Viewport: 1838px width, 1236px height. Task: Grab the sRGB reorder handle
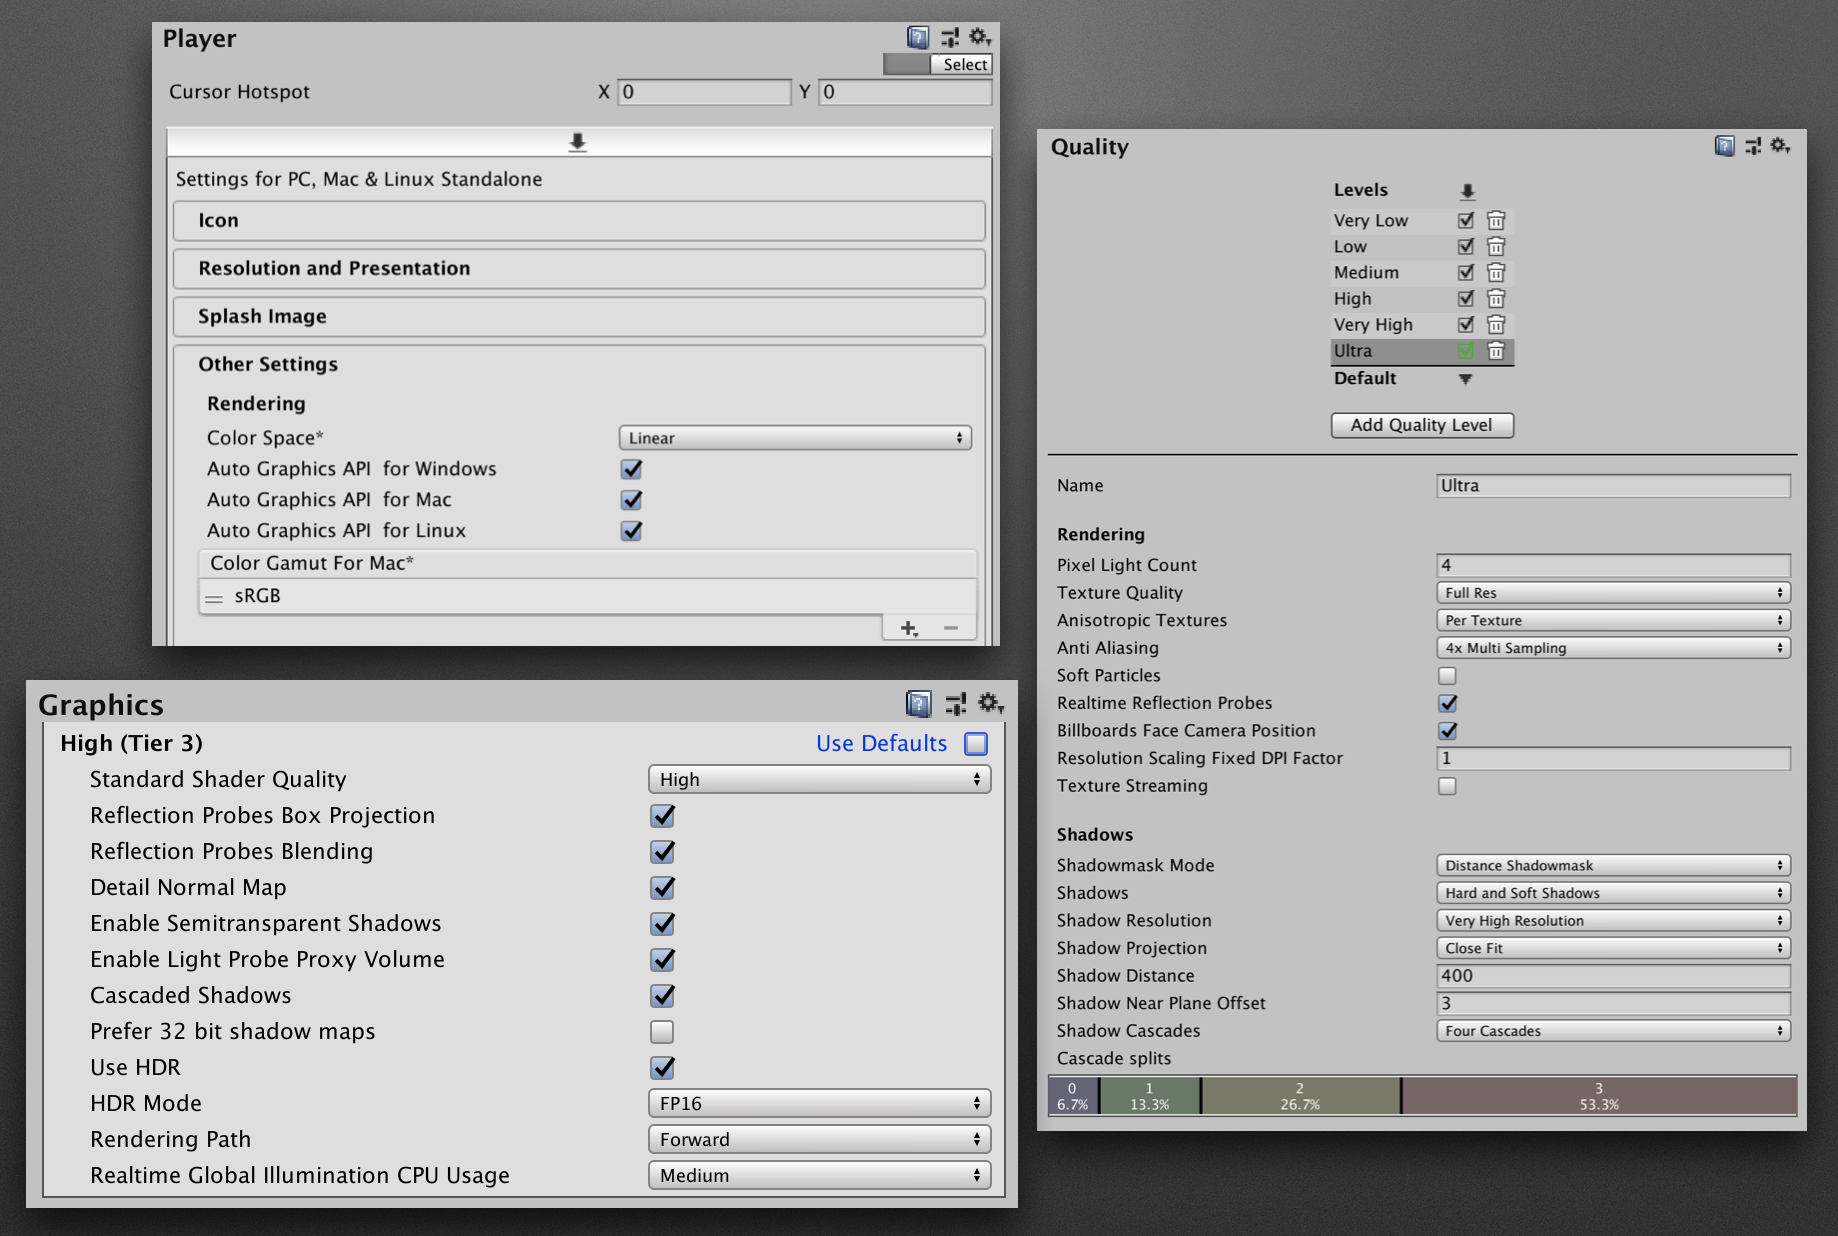tap(214, 598)
